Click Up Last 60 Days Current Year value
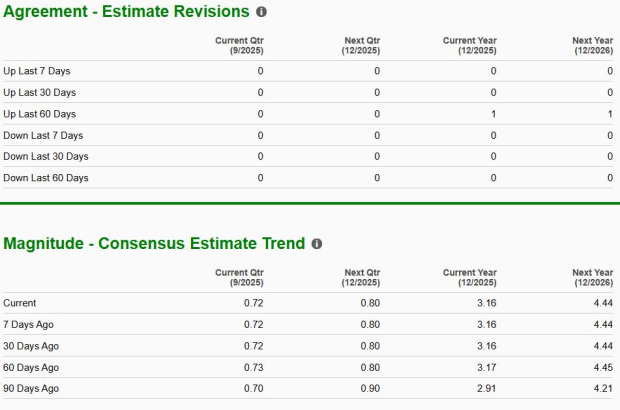620x410 pixels. (493, 114)
